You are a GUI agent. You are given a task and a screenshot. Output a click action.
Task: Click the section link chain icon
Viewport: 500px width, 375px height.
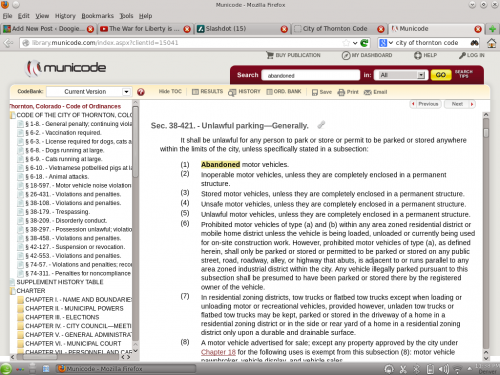point(321,125)
